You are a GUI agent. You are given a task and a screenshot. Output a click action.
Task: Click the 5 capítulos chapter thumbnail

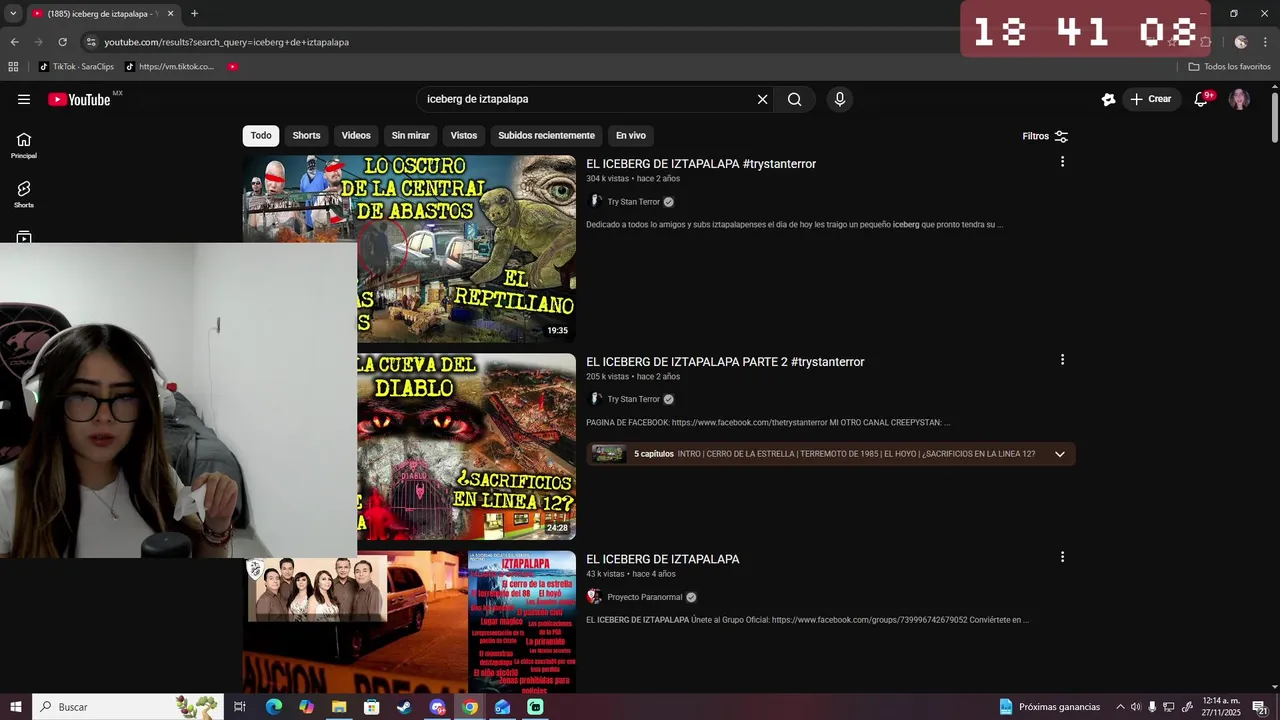tap(609, 454)
